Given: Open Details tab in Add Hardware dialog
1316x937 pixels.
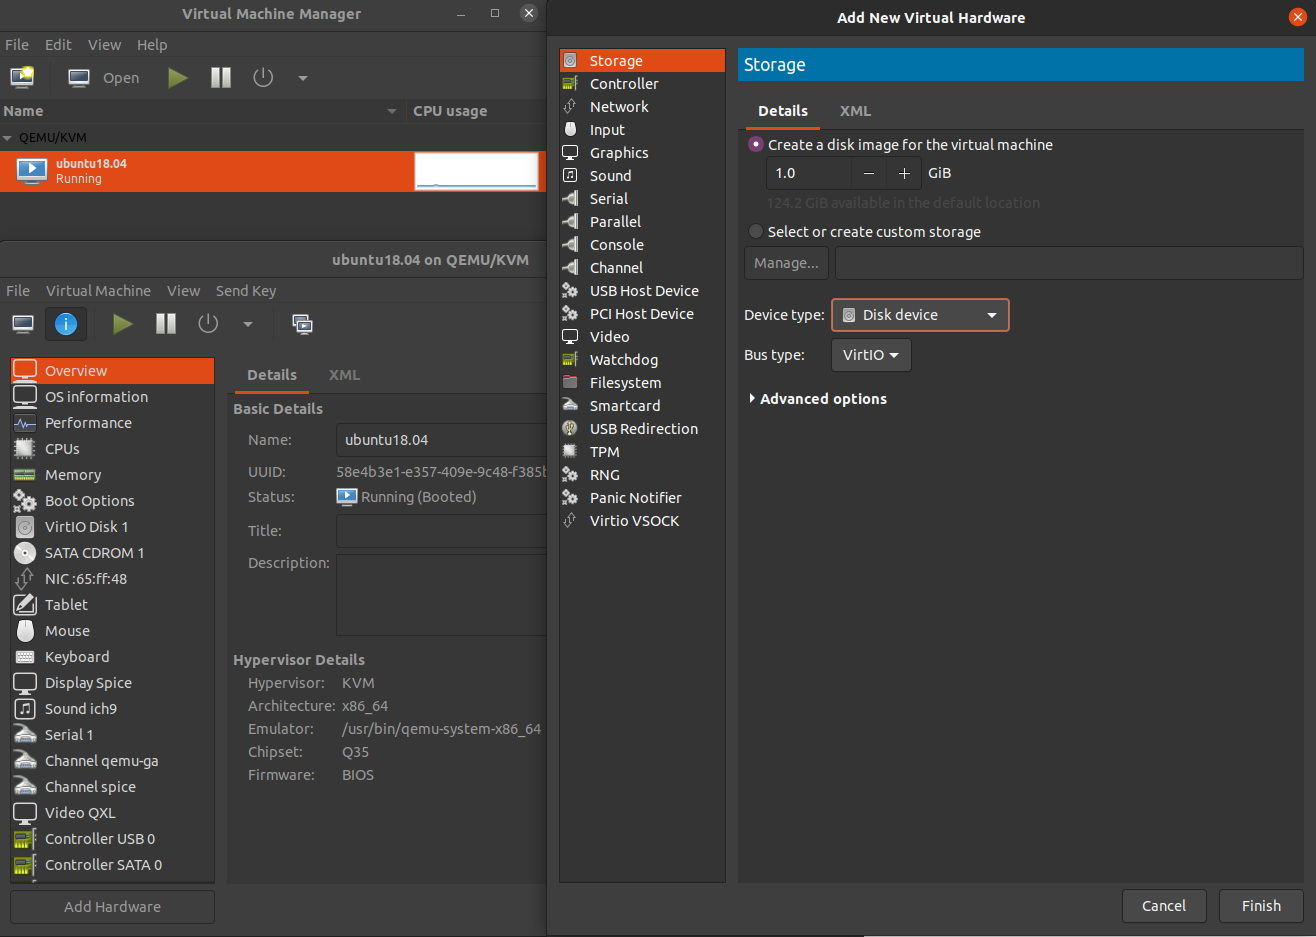Looking at the screenshot, I should (x=783, y=111).
